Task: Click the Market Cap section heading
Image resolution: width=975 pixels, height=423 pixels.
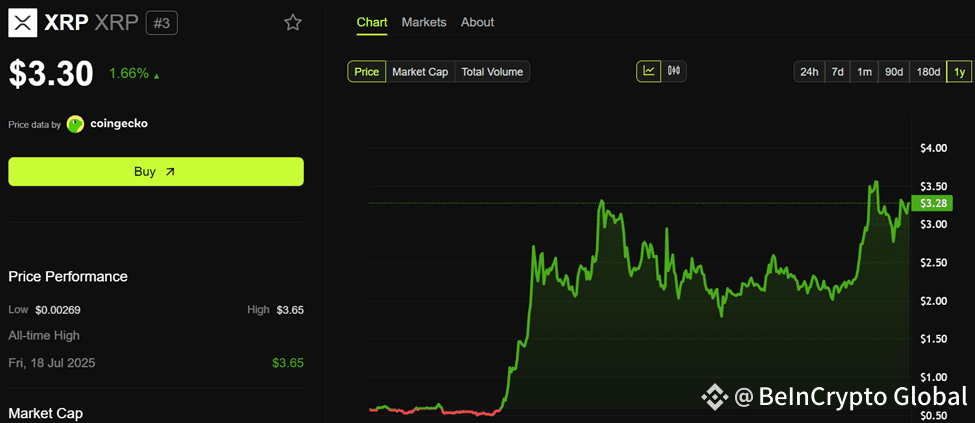Action: tap(45, 413)
